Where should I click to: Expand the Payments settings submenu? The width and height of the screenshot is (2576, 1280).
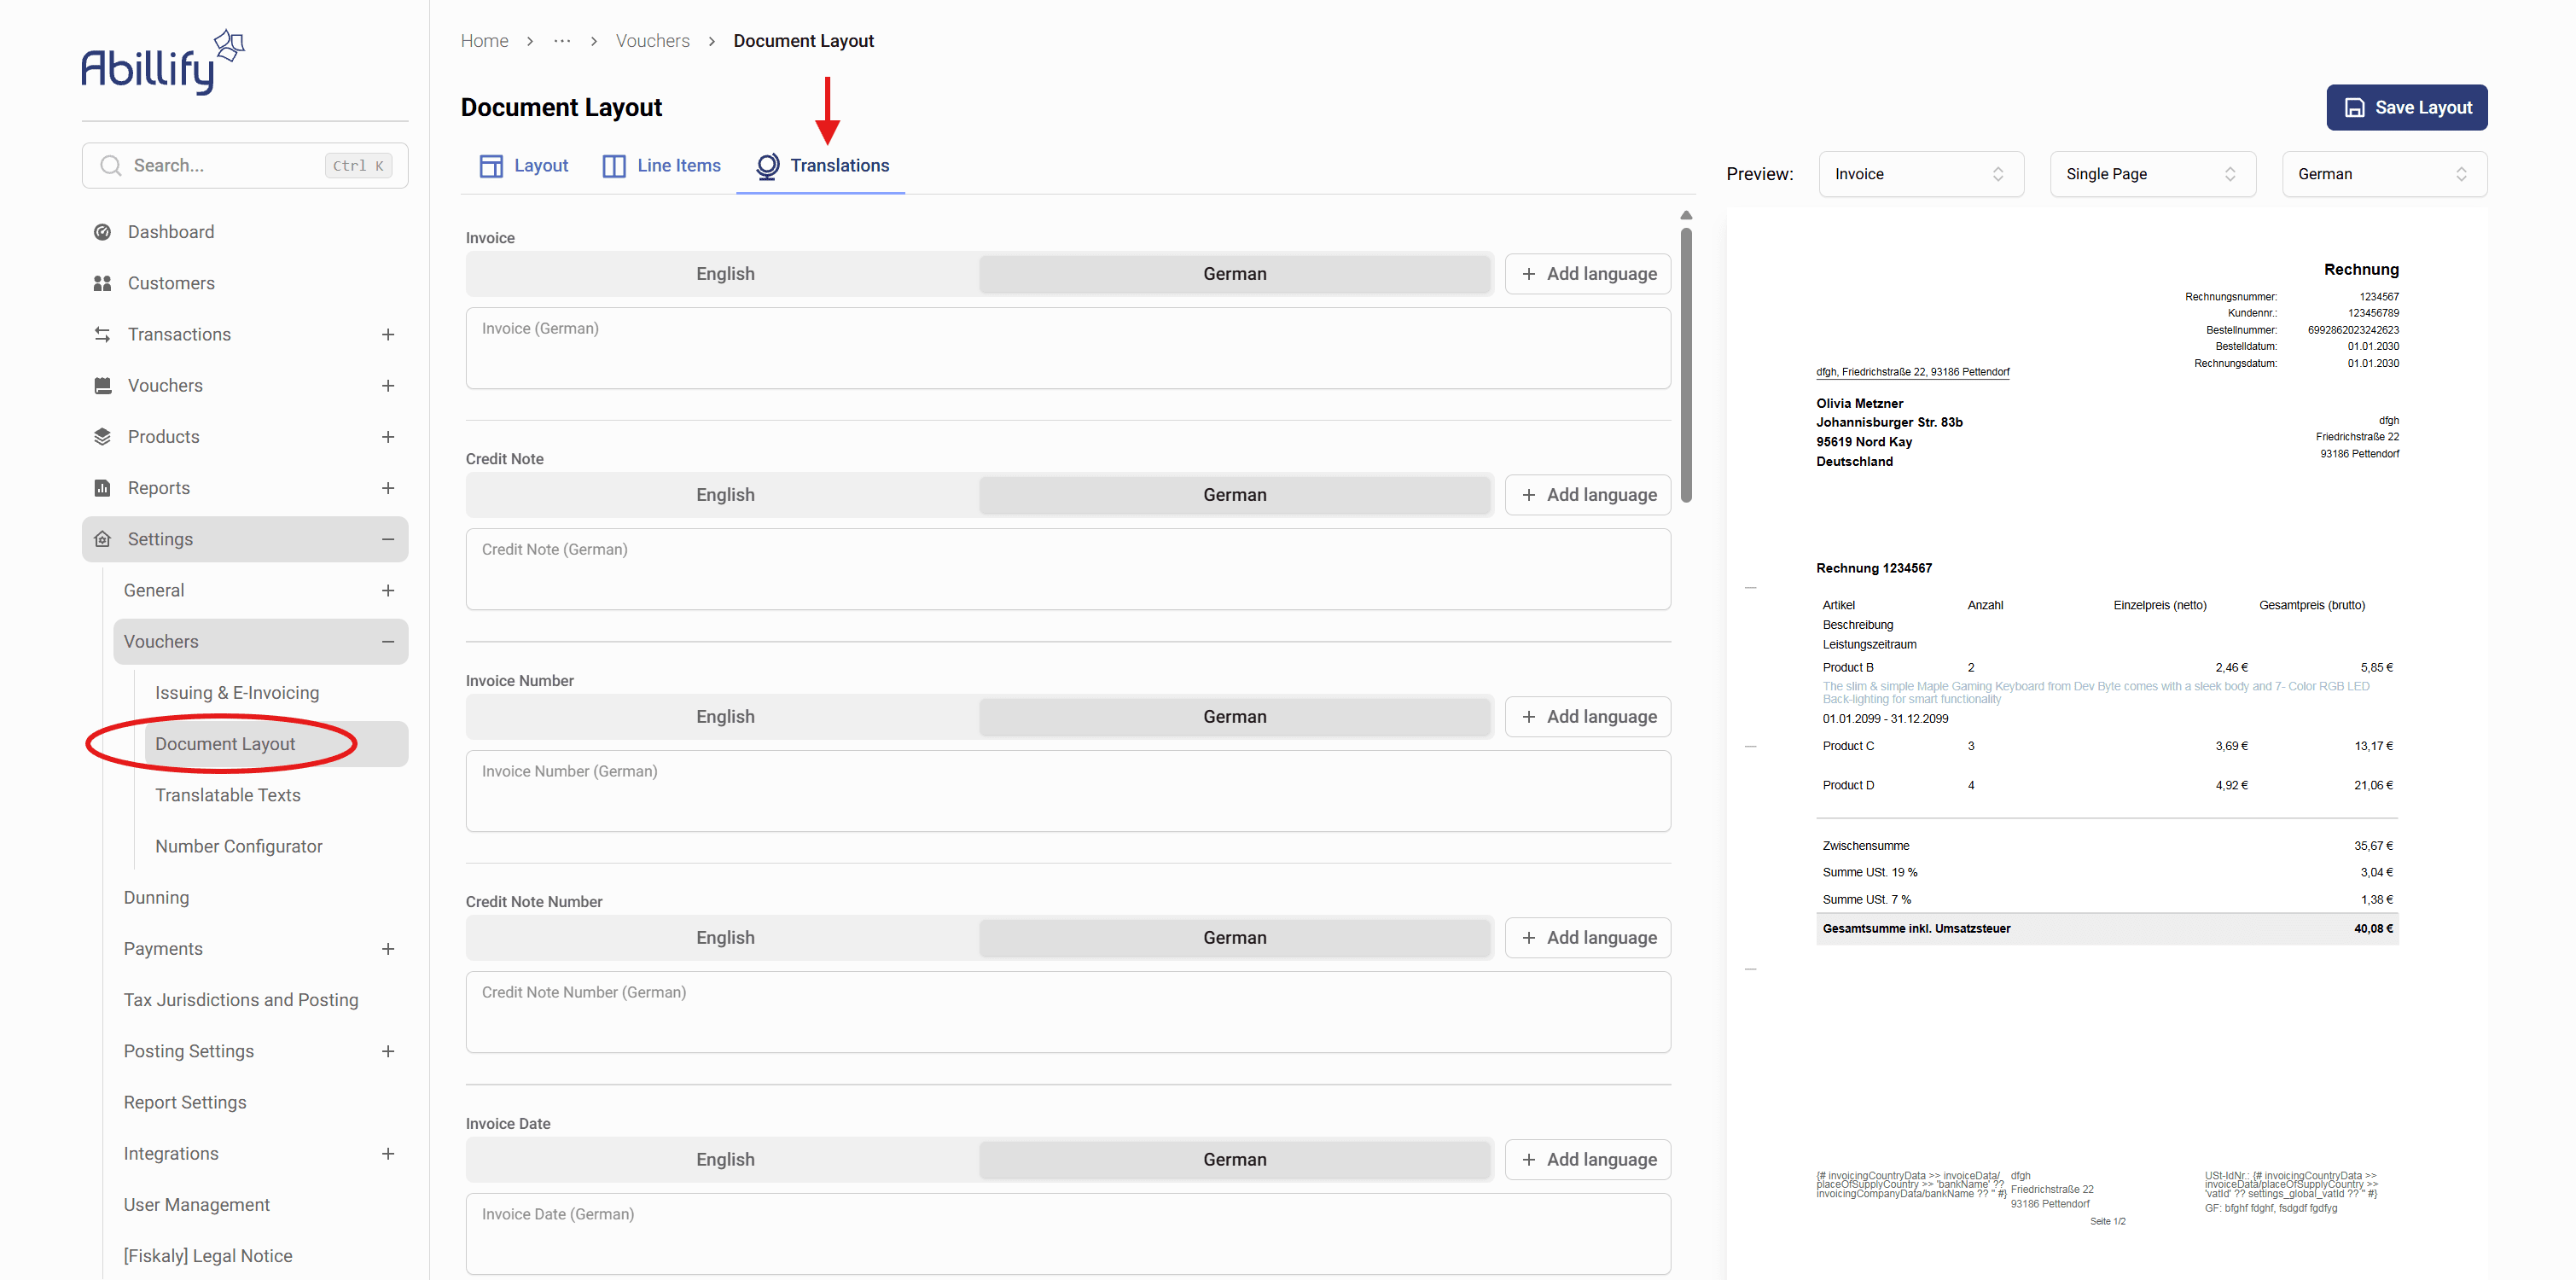point(387,949)
